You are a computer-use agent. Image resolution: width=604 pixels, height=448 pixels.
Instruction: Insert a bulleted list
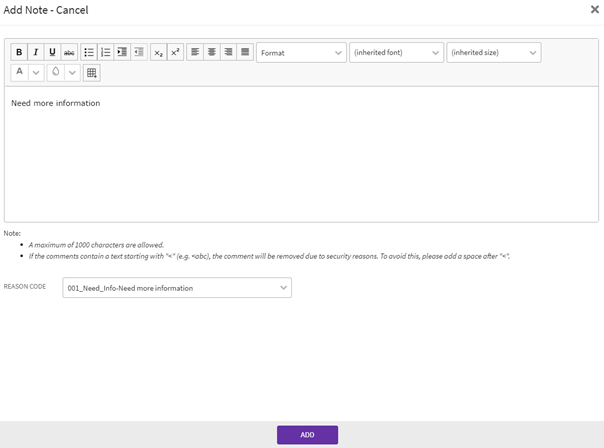click(89, 52)
